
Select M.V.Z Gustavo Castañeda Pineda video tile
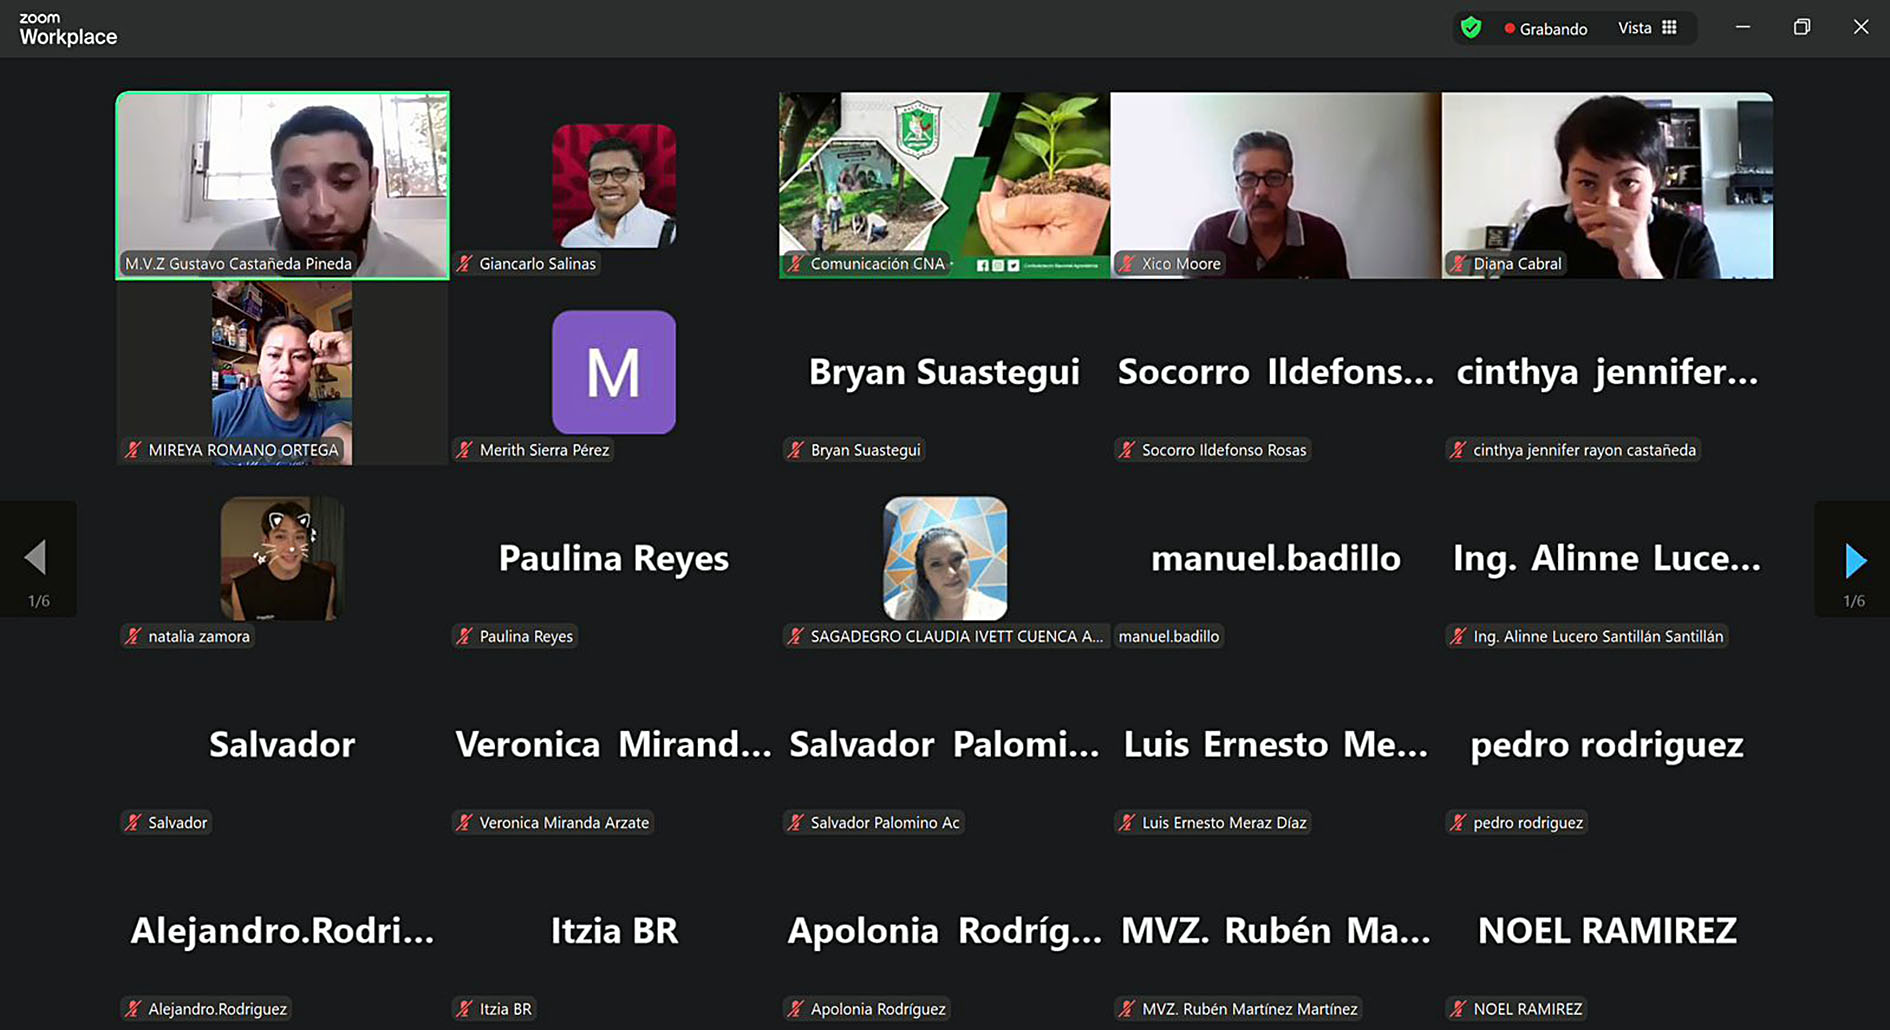coord(282,185)
